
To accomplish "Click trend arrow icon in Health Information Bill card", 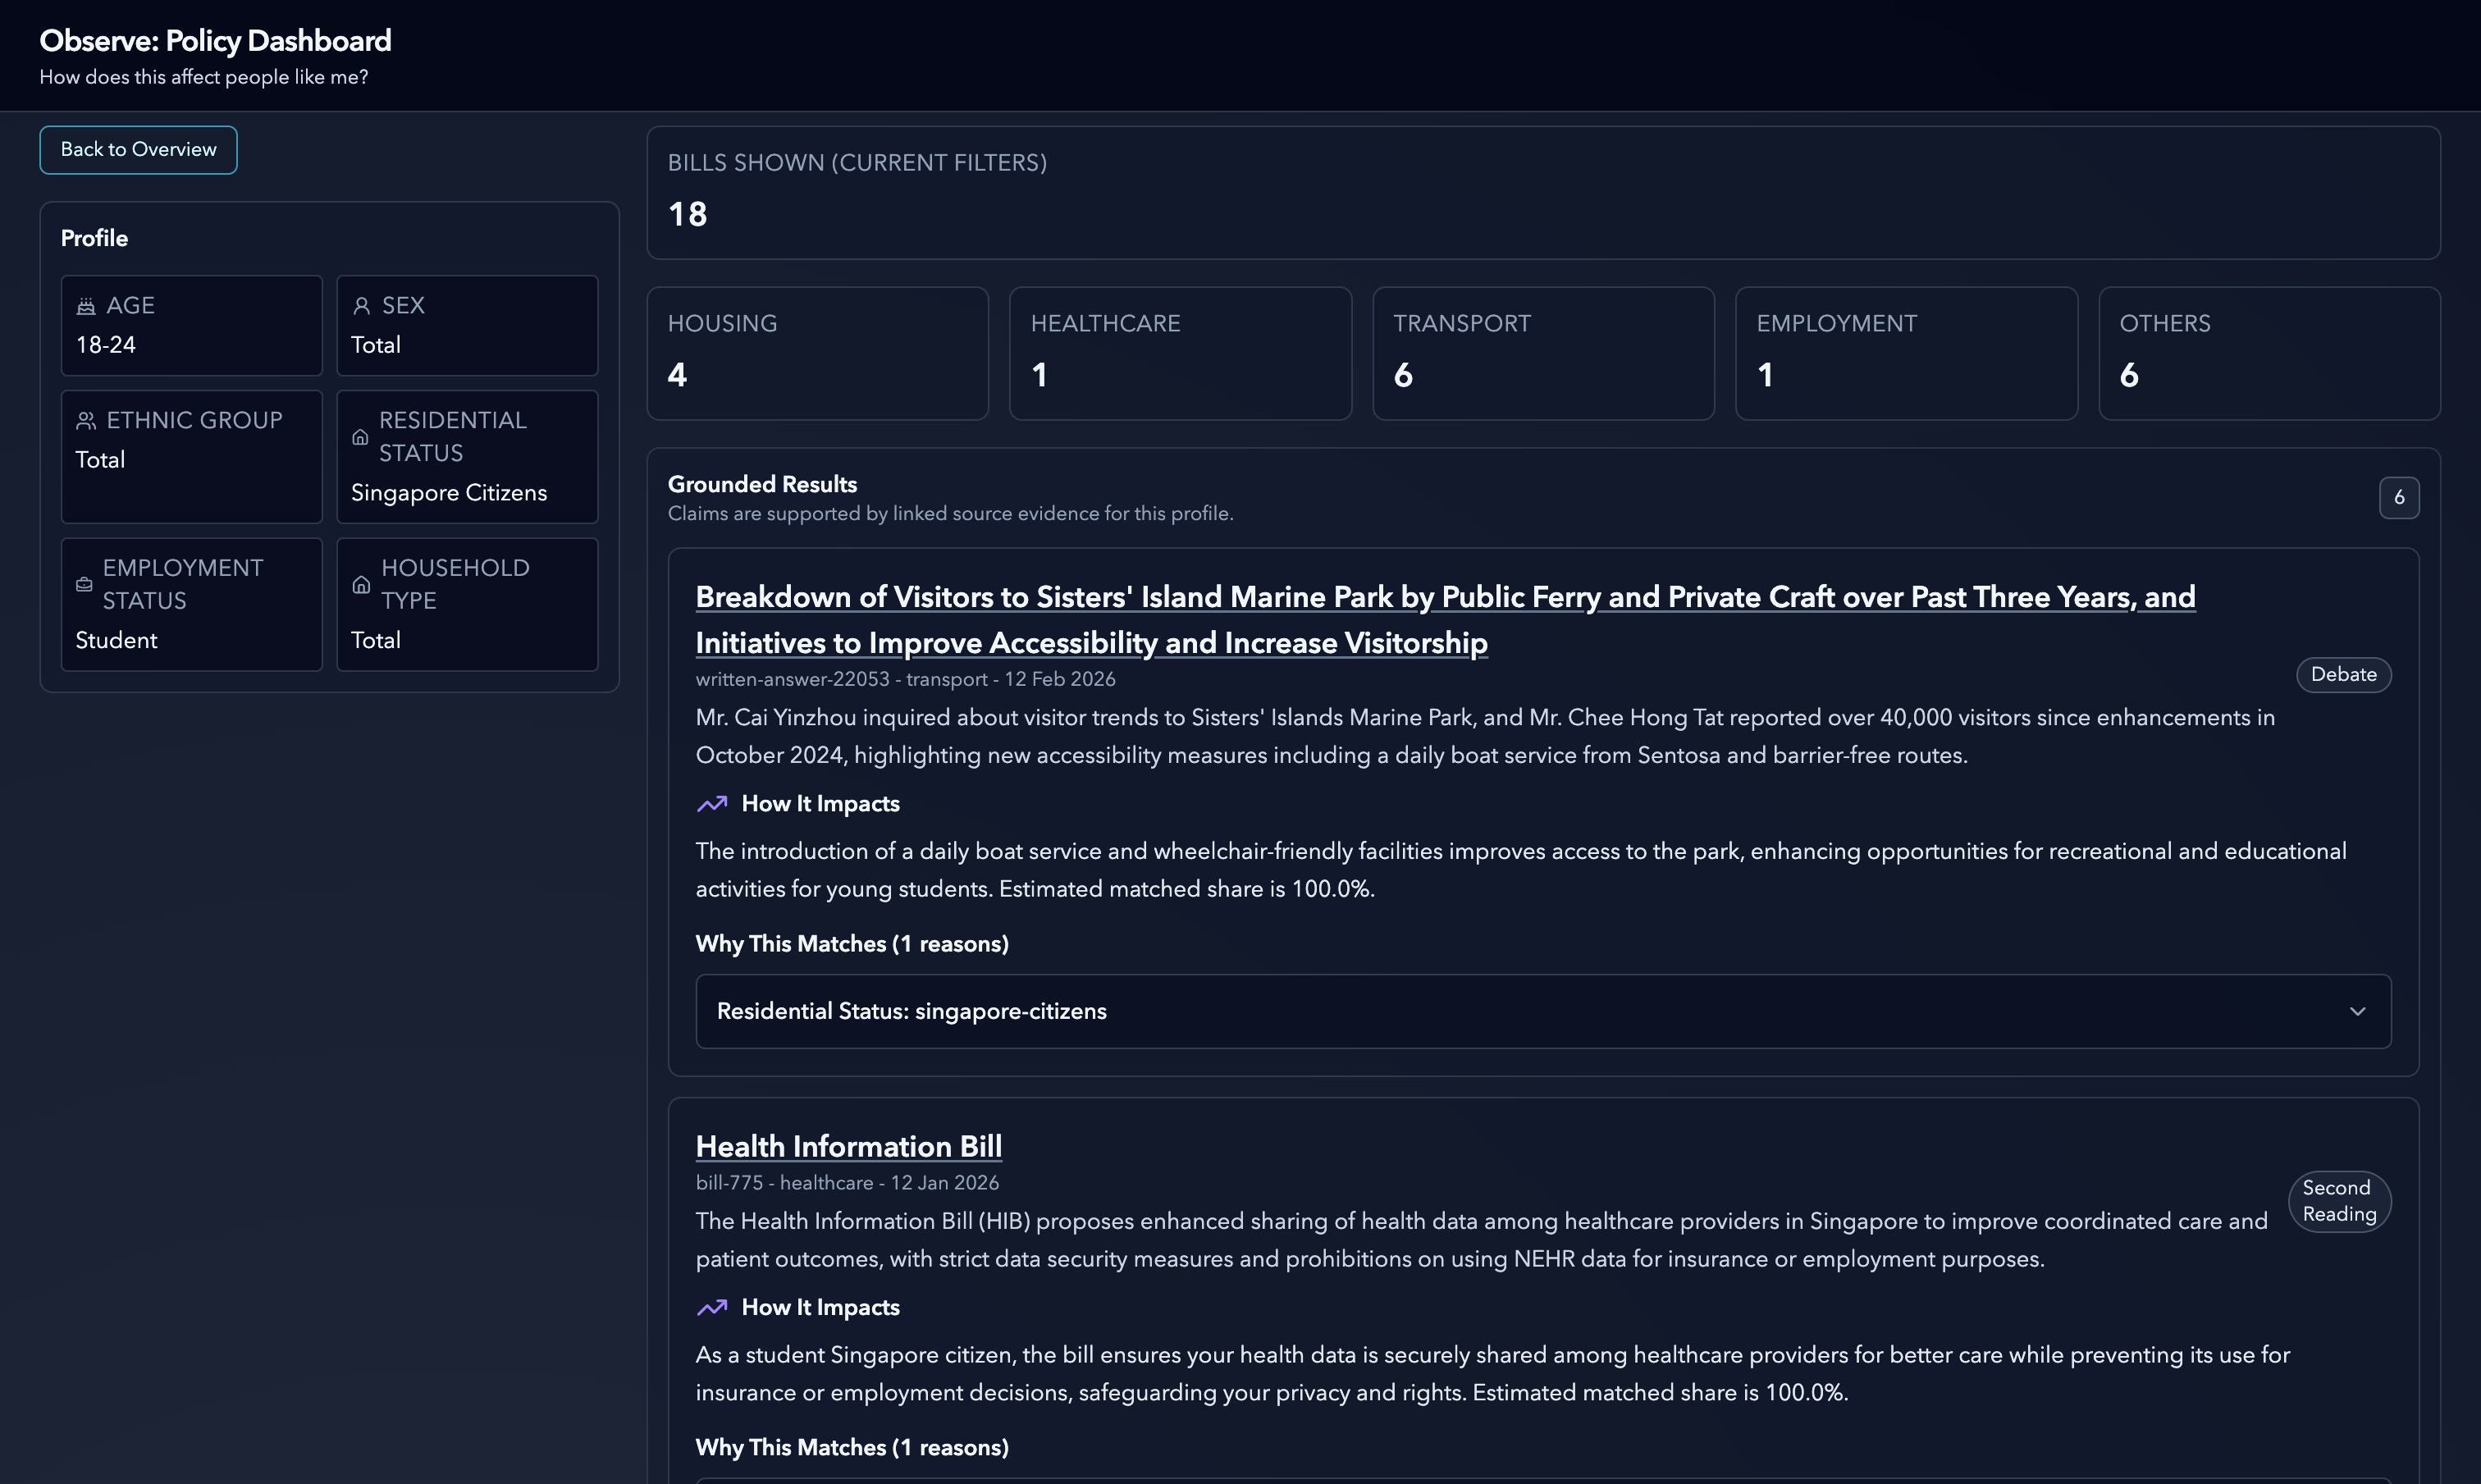I will coord(712,1308).
